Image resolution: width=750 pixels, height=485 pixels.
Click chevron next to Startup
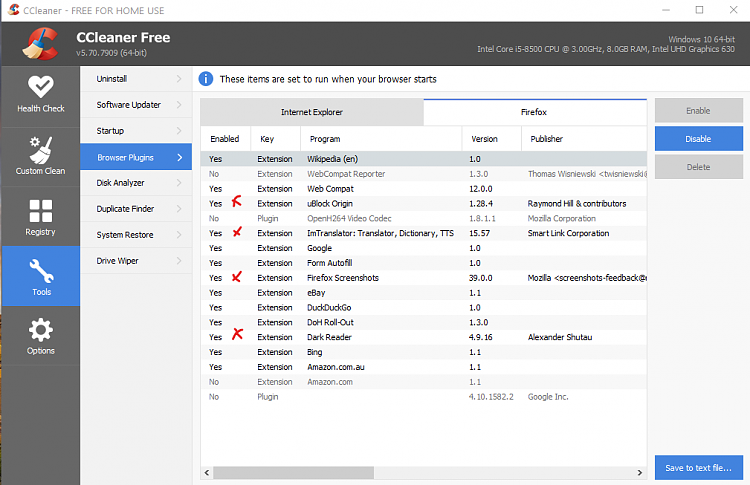coord(179,131)
